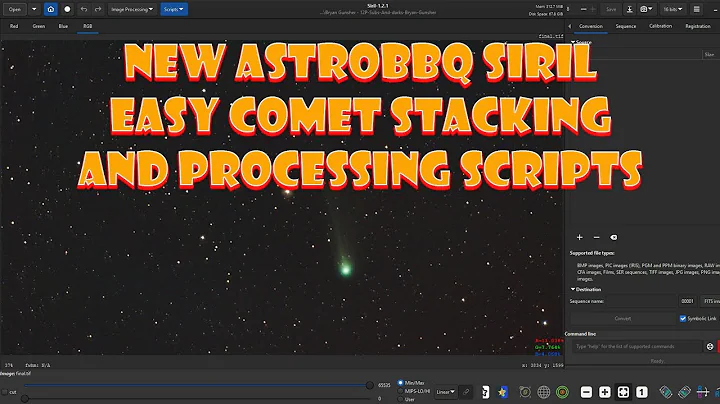Image resolution: width=720 pixels, height=404 pixels.
Task: Switch to the Red channel tab
Action: (x=14, y=26)
